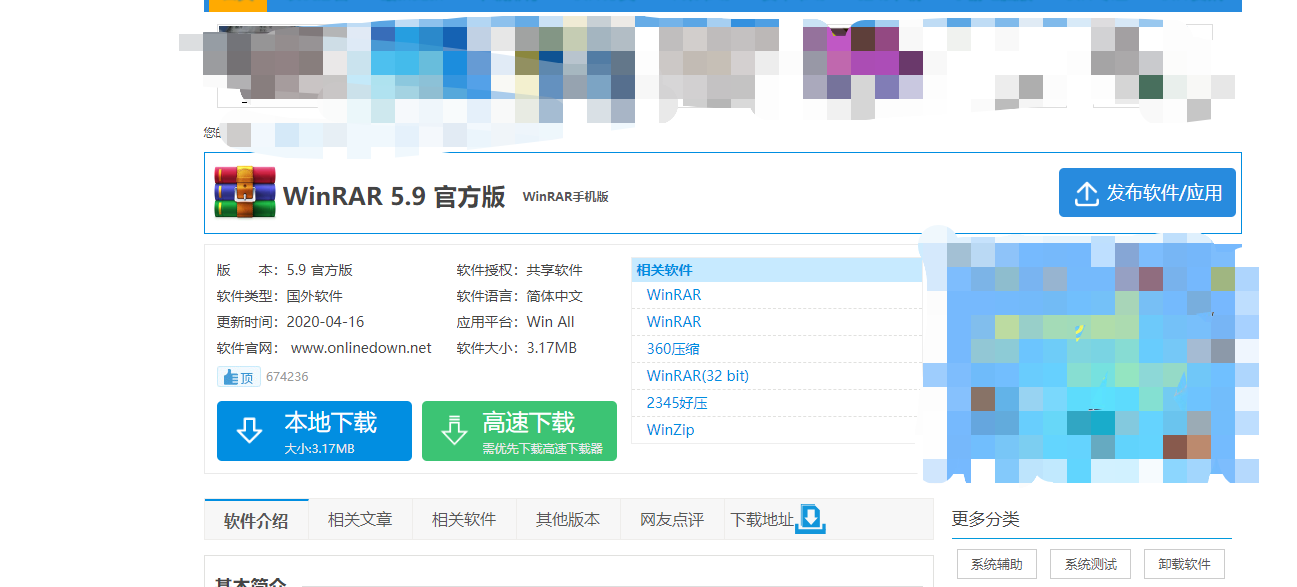Click the 国外软件 software type value

pyautogui.click(x=314, y=296)
